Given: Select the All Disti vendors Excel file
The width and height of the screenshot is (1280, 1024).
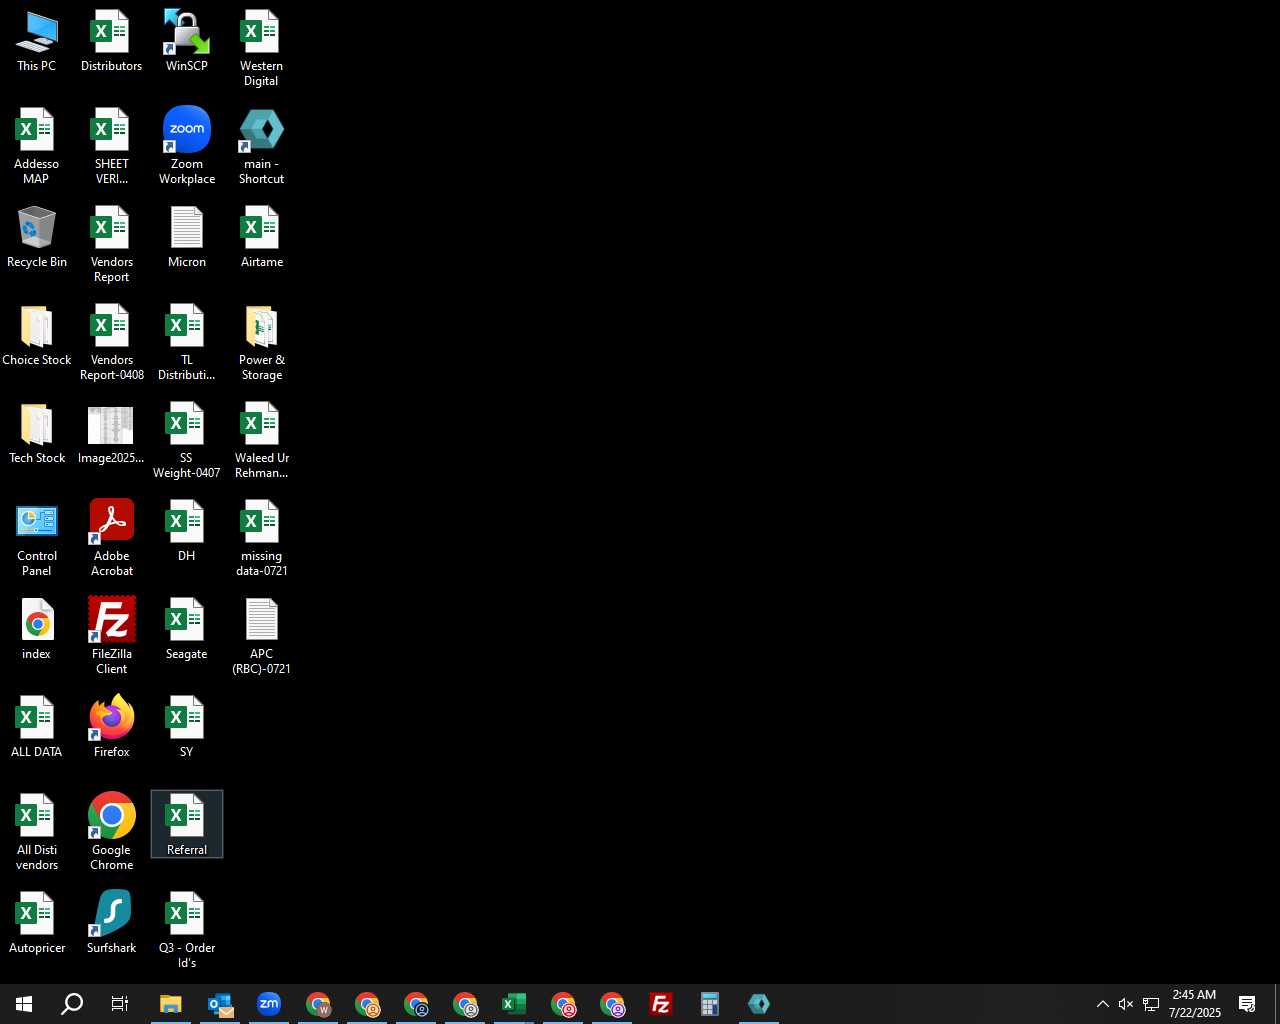Looking at the screenshot, I should pyautogui.click(x=37, y=833).
